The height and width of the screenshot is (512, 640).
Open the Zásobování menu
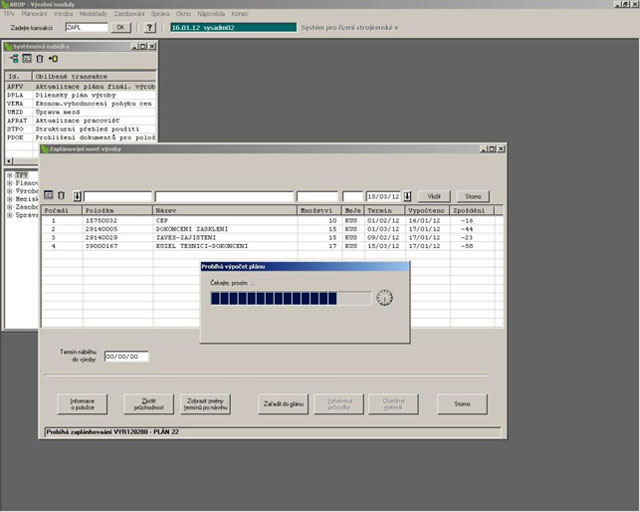(129, 14)
